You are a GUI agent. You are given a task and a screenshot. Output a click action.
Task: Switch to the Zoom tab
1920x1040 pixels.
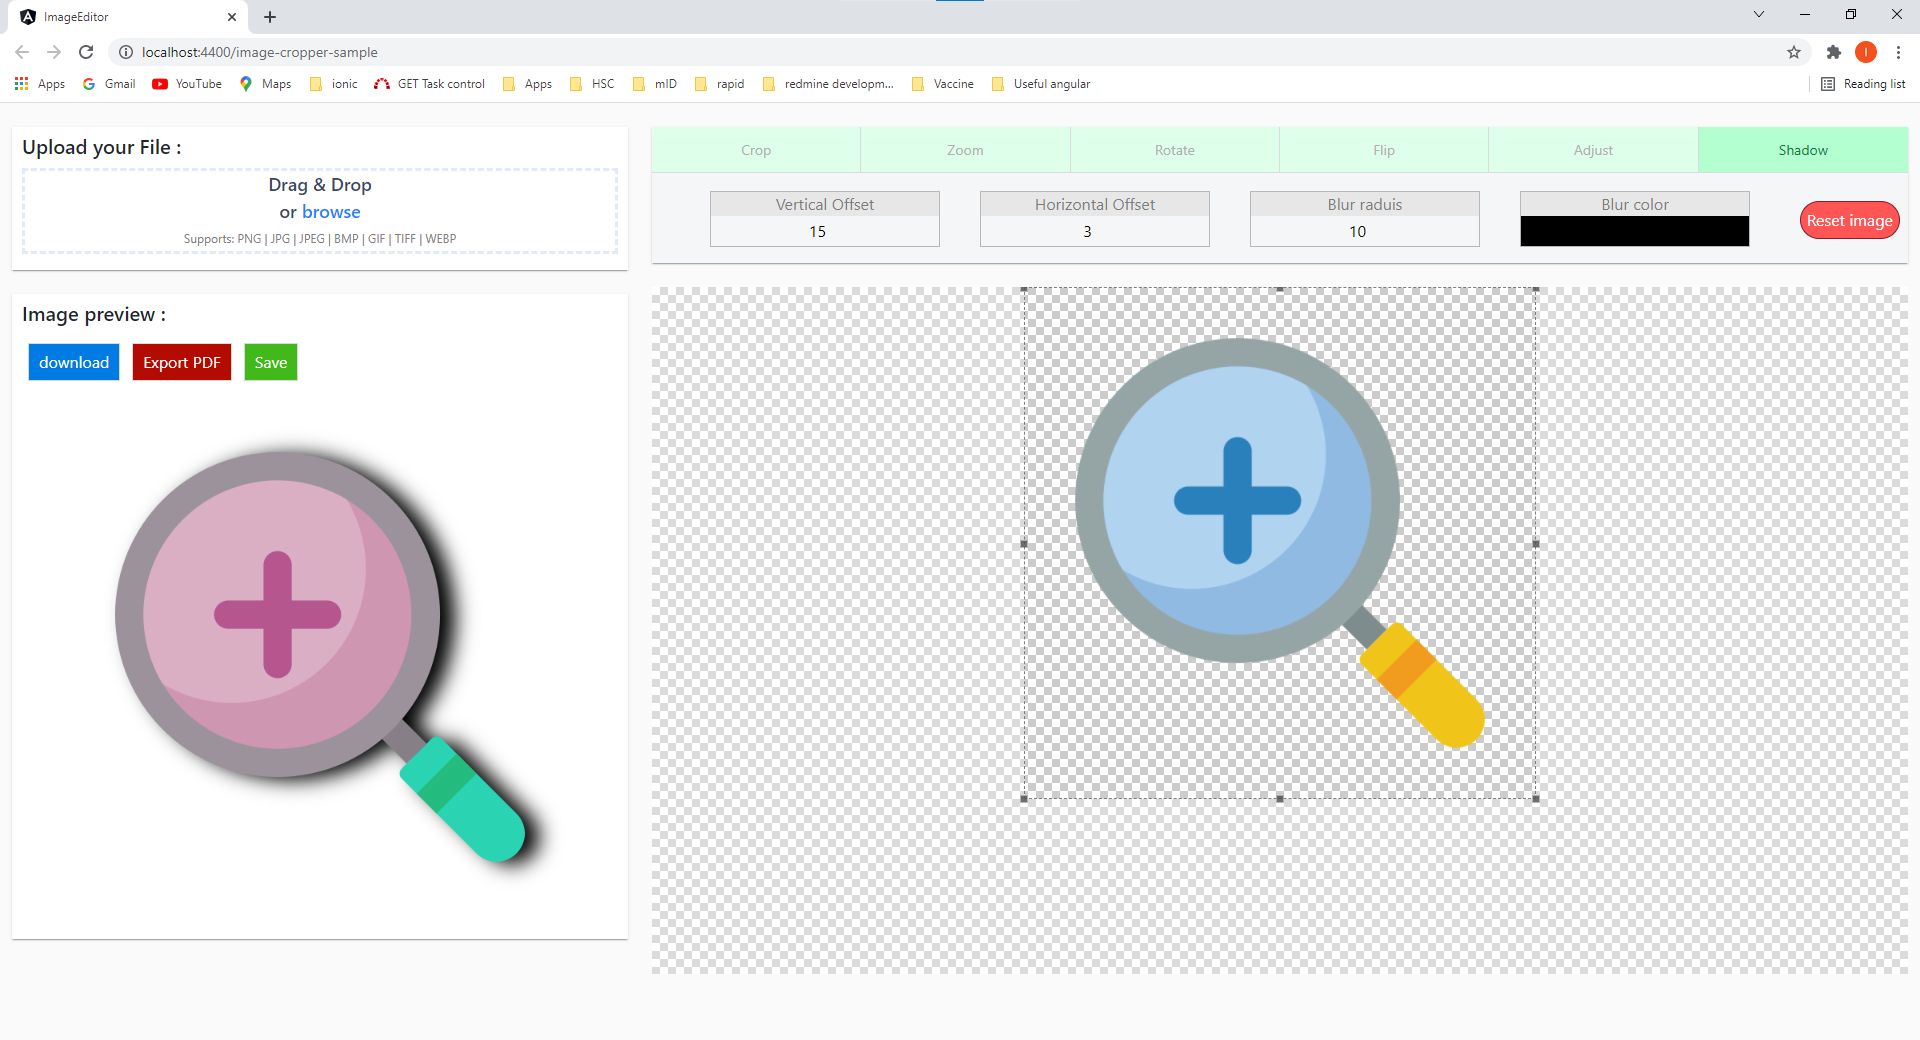coord(965,150)
